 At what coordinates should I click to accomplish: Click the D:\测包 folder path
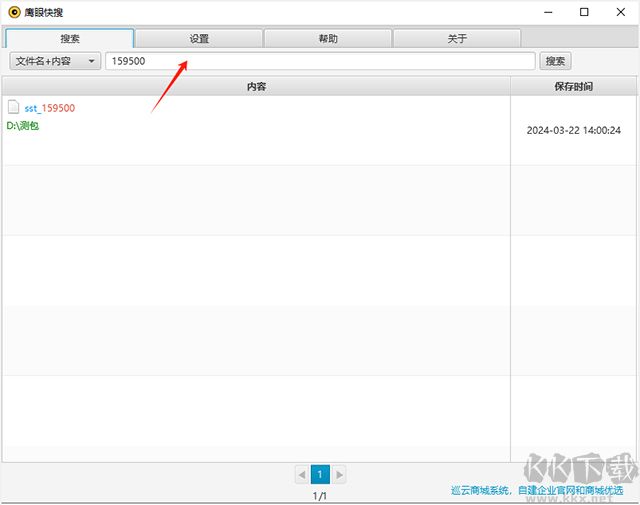point(23,127)
